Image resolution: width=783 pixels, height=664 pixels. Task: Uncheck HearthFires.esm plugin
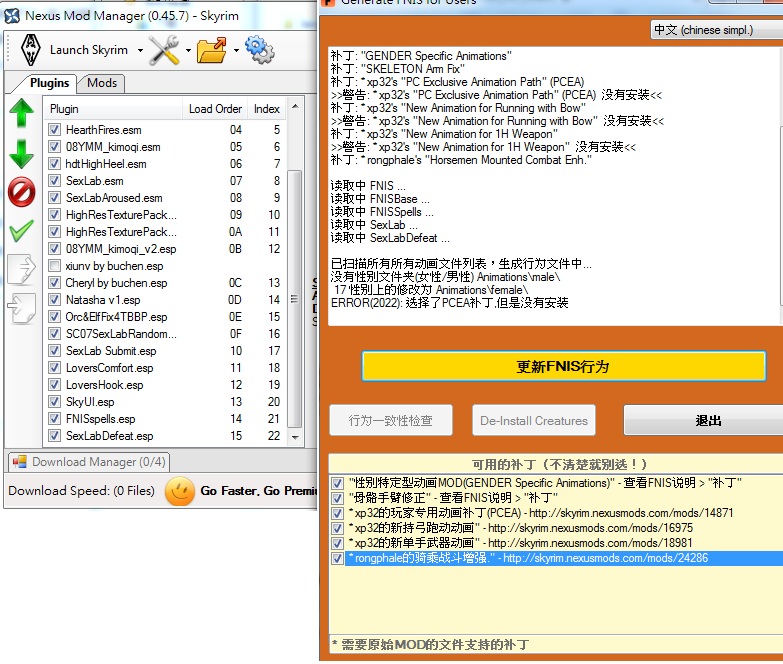point(54,130)
